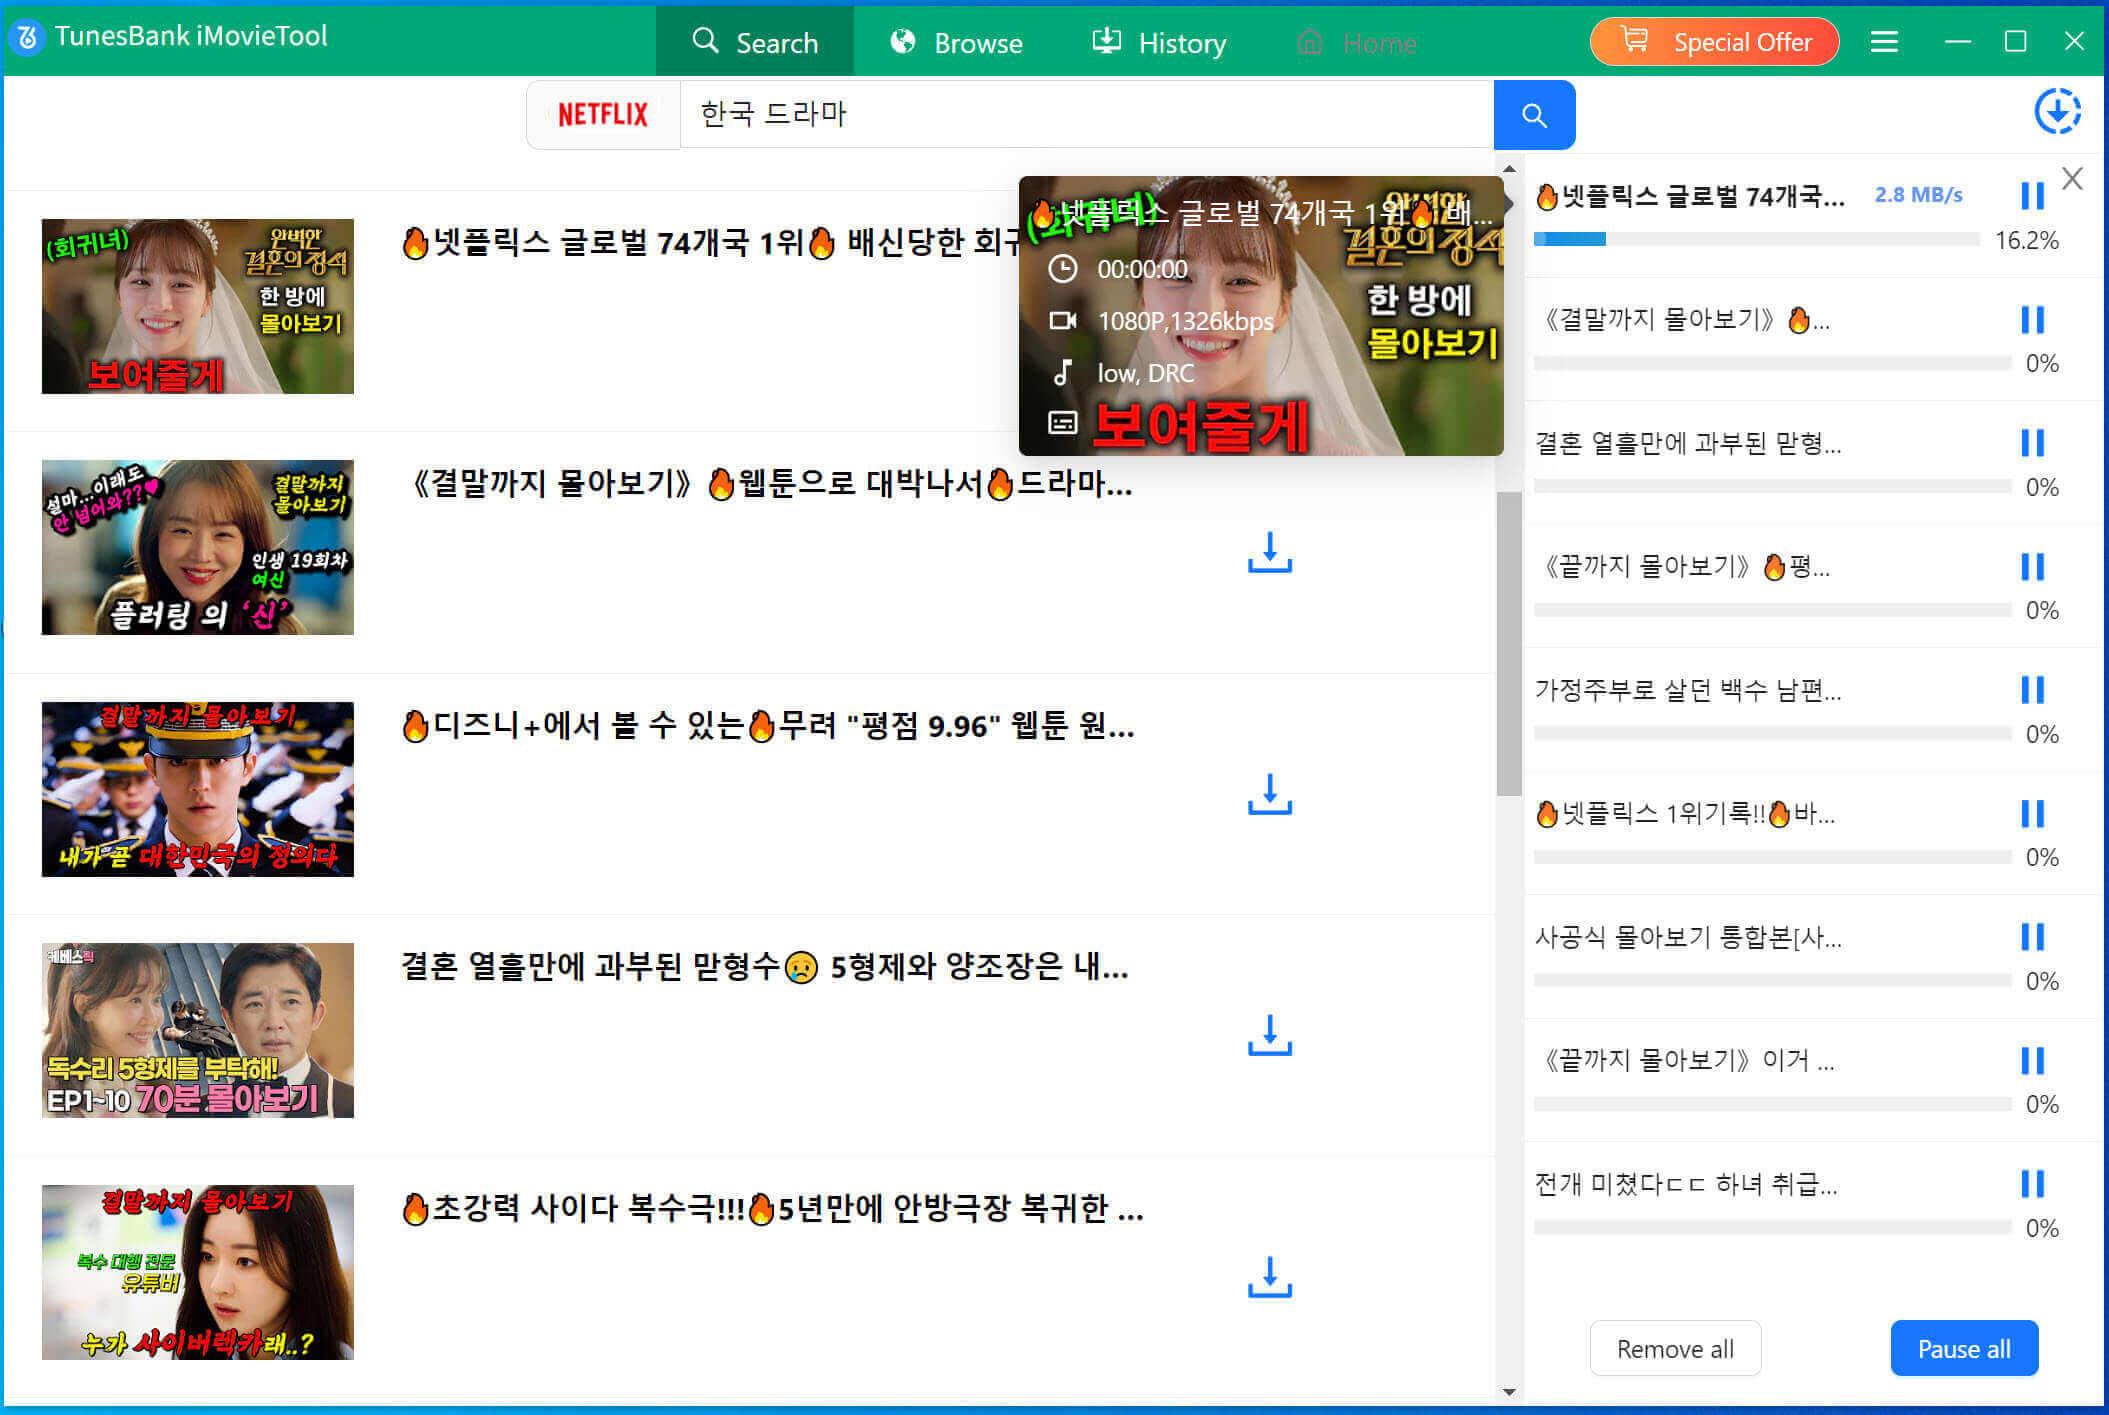The image size is (2109, 1415).
Task: Open the History tab
Action: (1159, 43)
